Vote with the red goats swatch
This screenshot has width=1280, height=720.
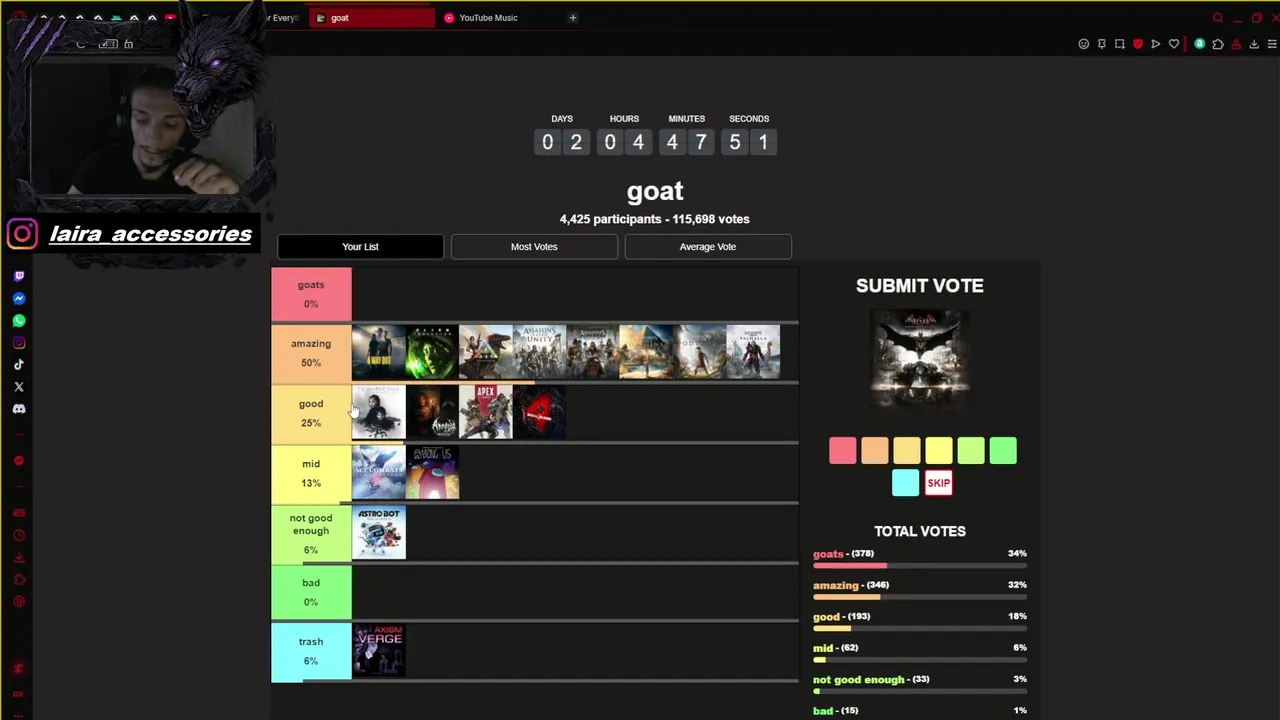coord(843,451)
